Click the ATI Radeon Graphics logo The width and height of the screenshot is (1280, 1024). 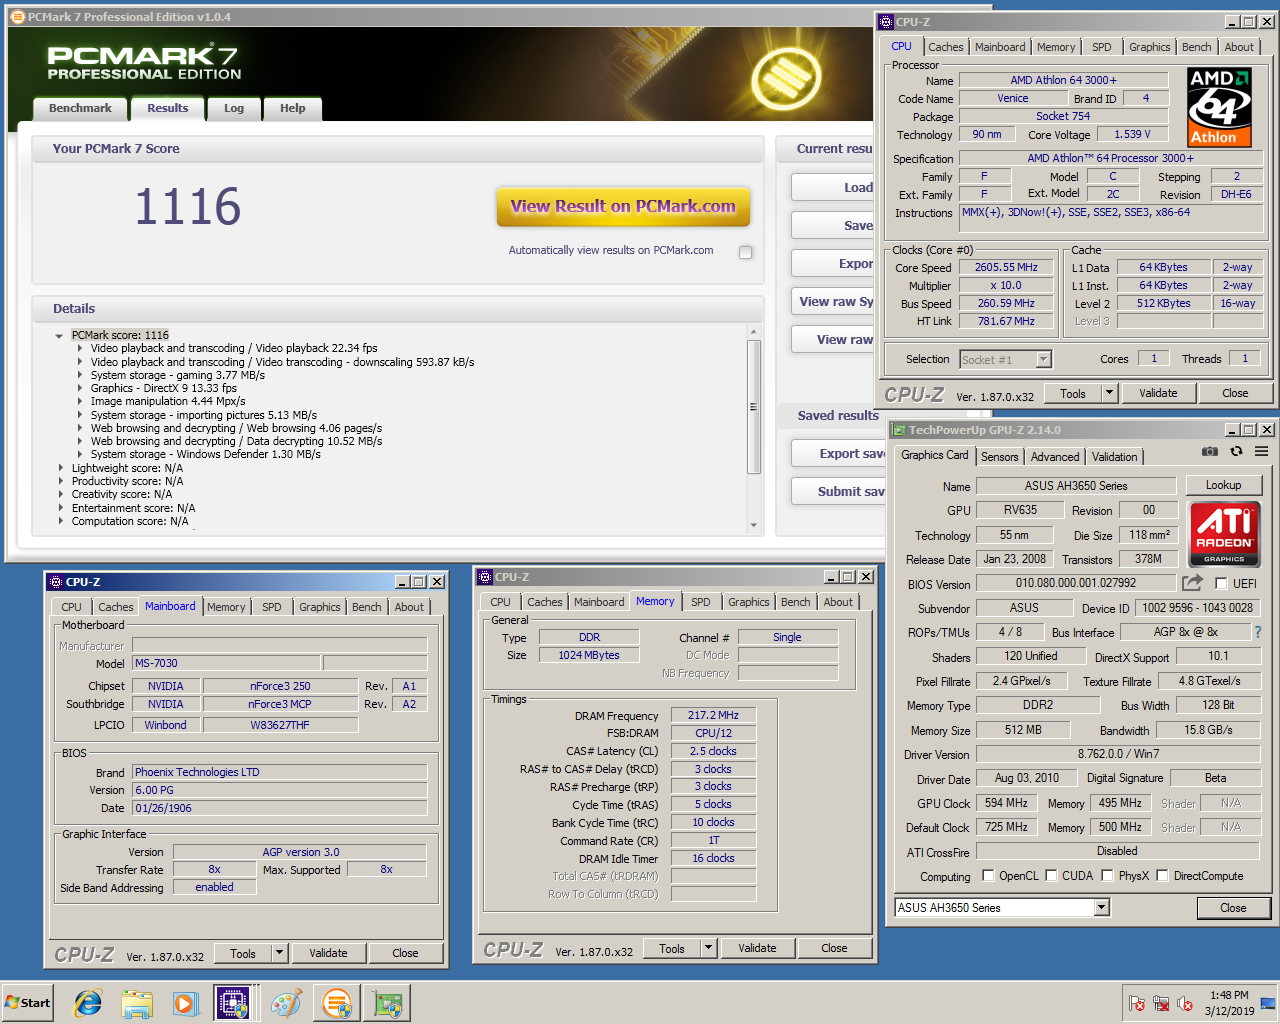(1224, 534)
